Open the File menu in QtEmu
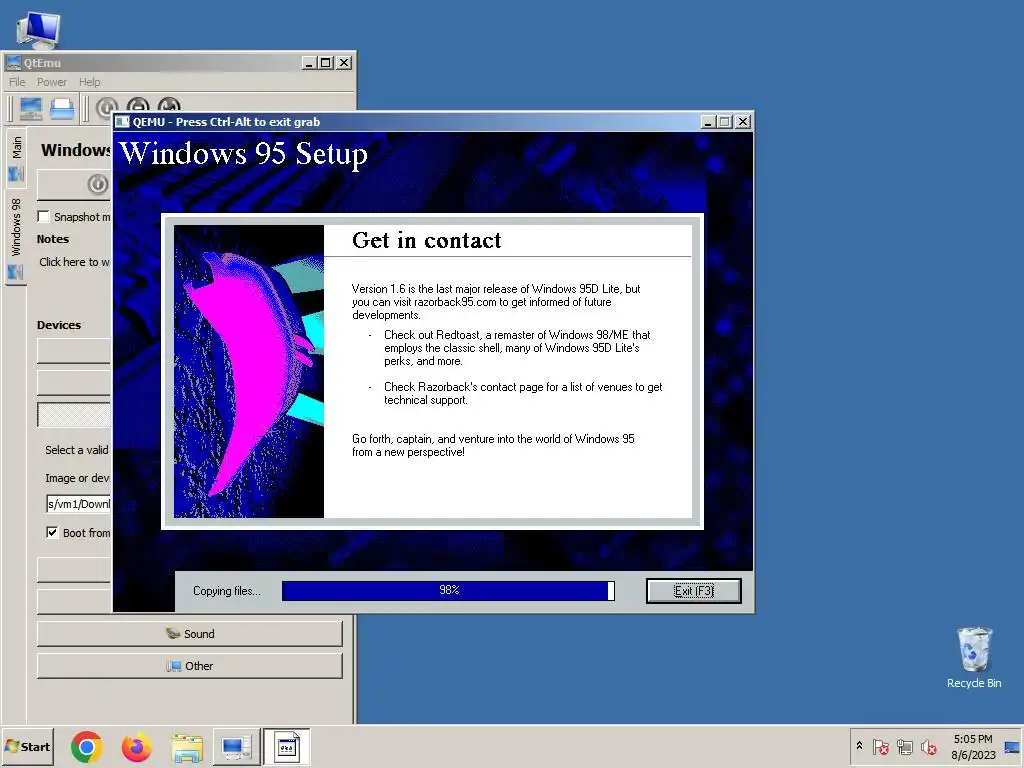The image size is (1024, 768). pyautogui.click(x=17, y=82)
